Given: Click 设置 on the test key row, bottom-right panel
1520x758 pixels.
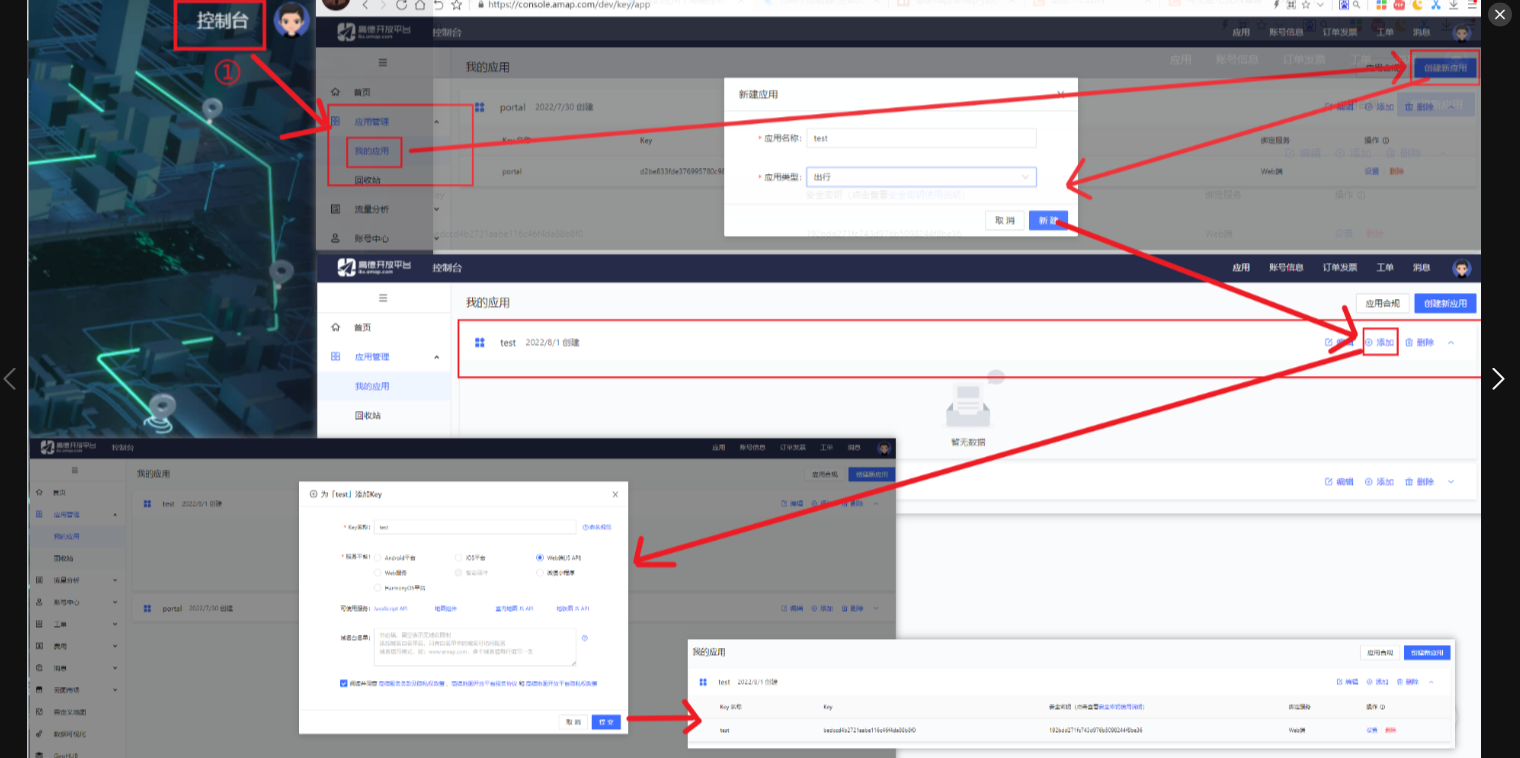Looking at the screenshot, I should click(1372, 730).
